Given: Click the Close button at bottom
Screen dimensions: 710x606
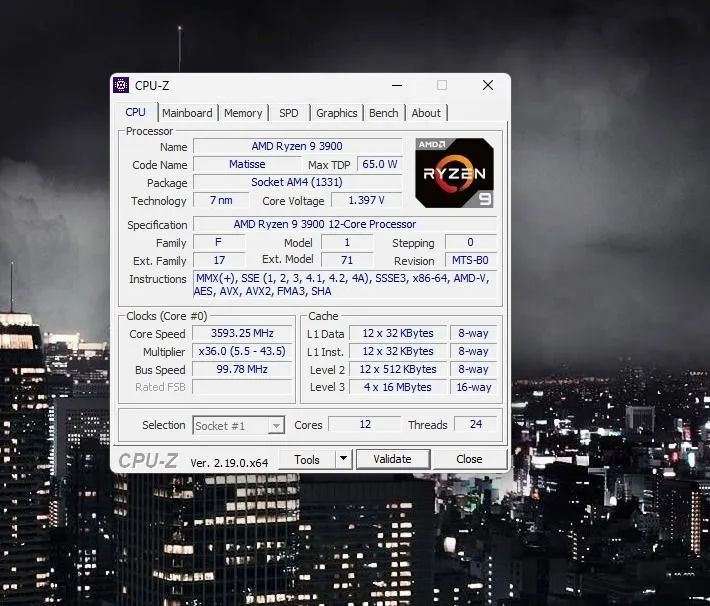Looking at the screenshot, I should [469, 459].
